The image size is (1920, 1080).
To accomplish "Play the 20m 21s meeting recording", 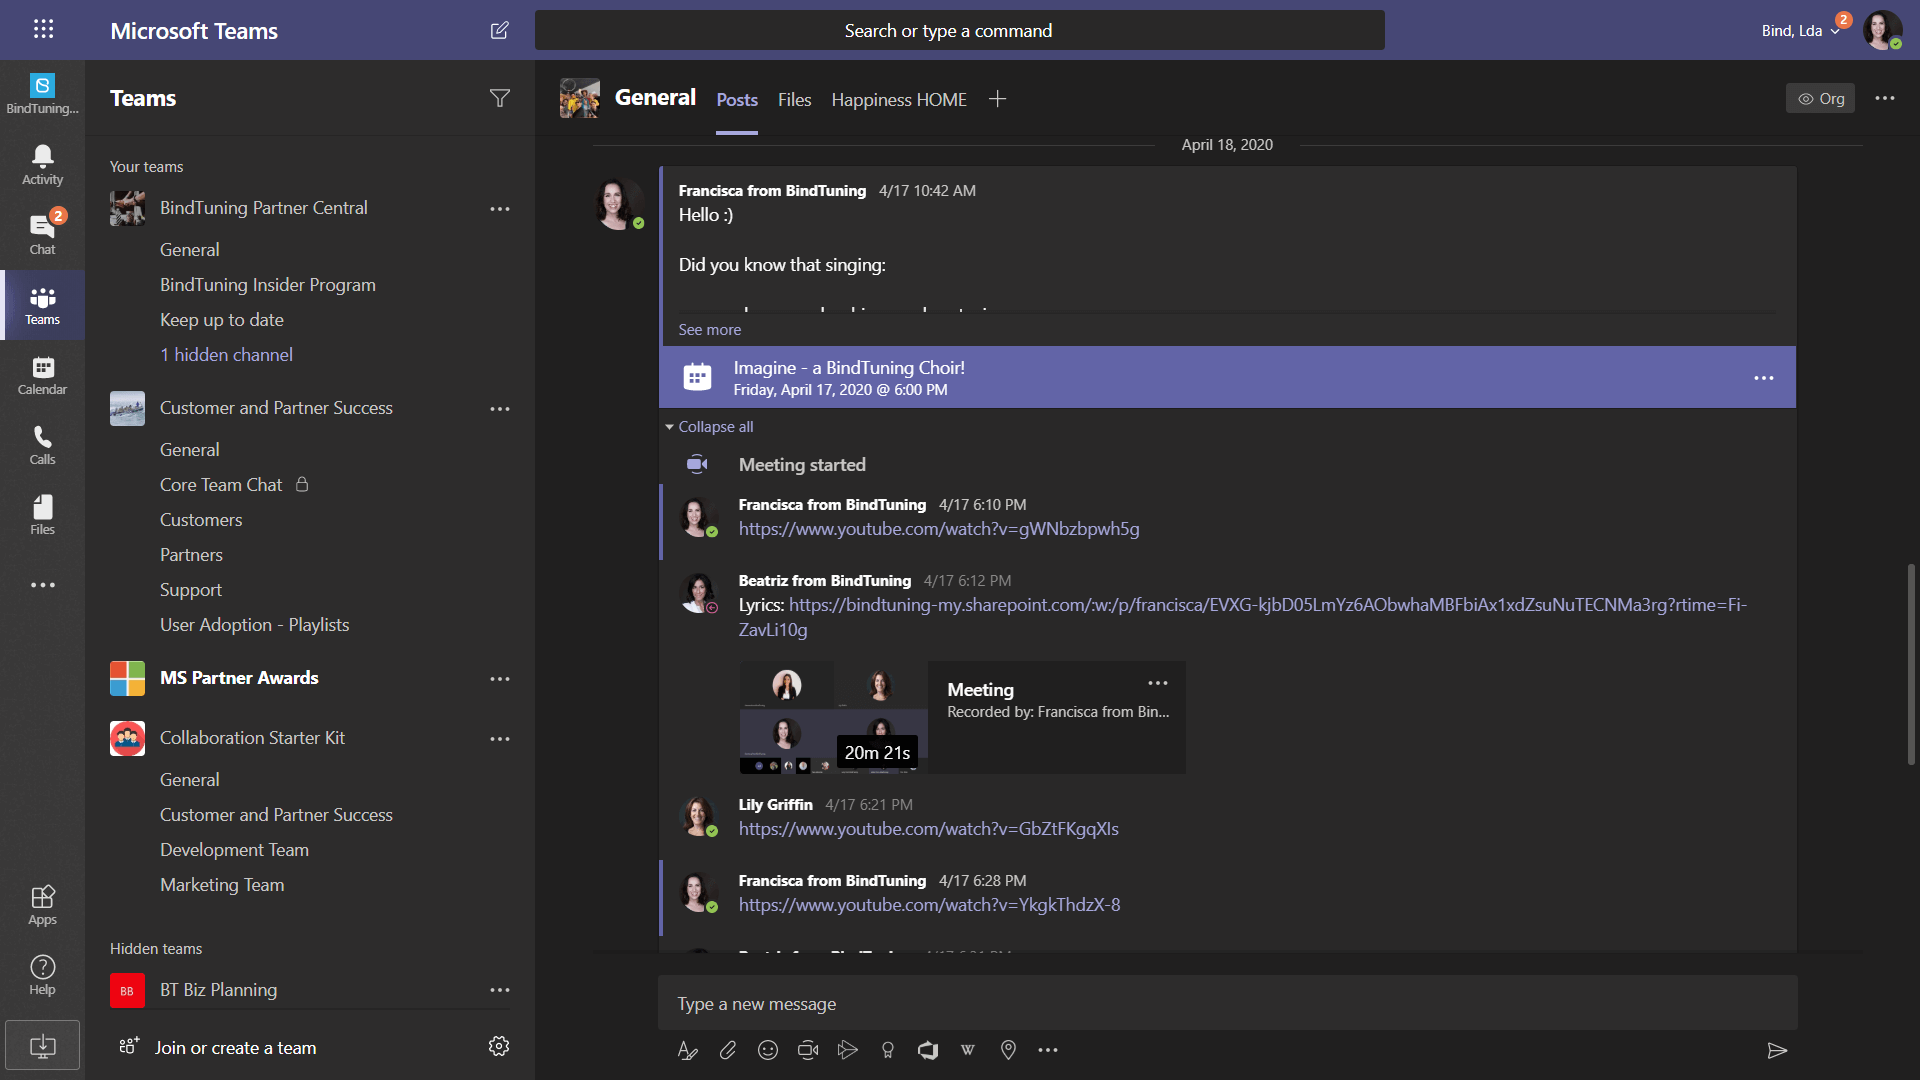I will point(833,717).
